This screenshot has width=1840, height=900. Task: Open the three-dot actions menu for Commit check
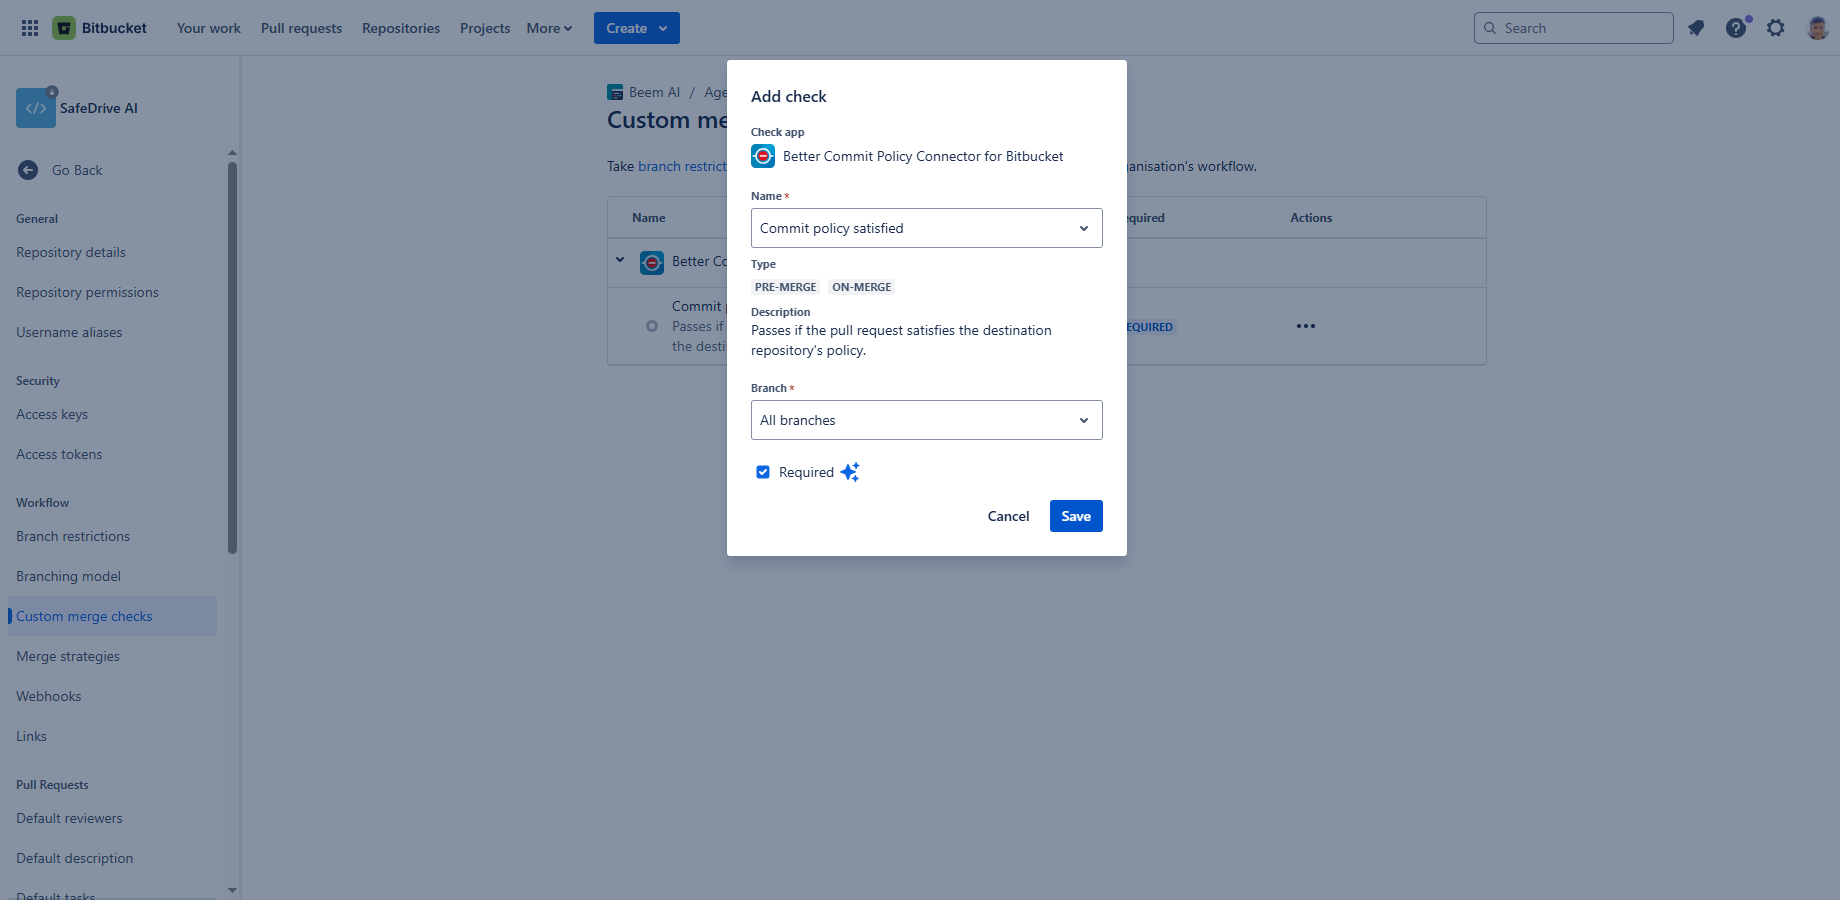click(1306, 326)
